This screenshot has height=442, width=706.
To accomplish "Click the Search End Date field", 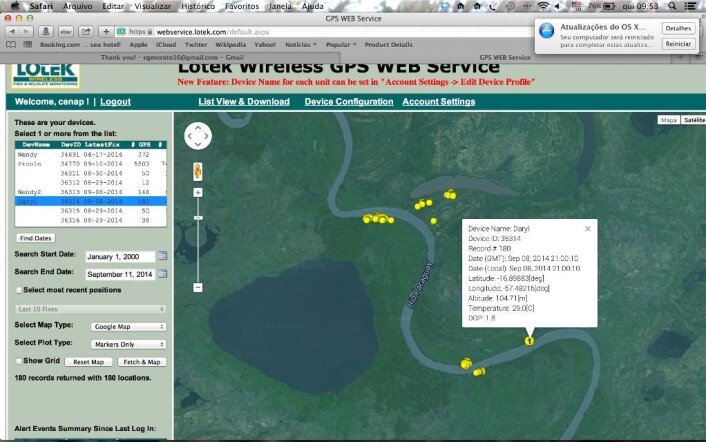I will tap(120, 274).
